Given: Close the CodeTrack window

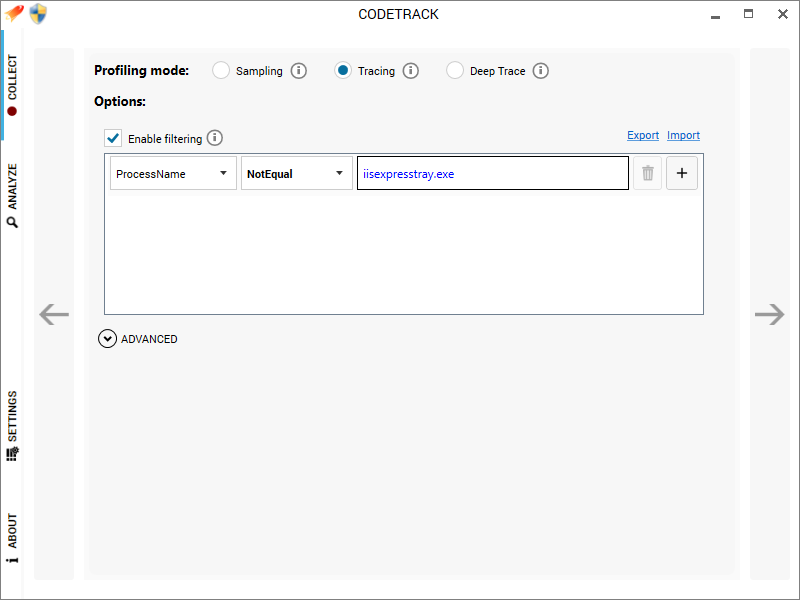Looking at the screenshot, I should (x=783, y=14).
